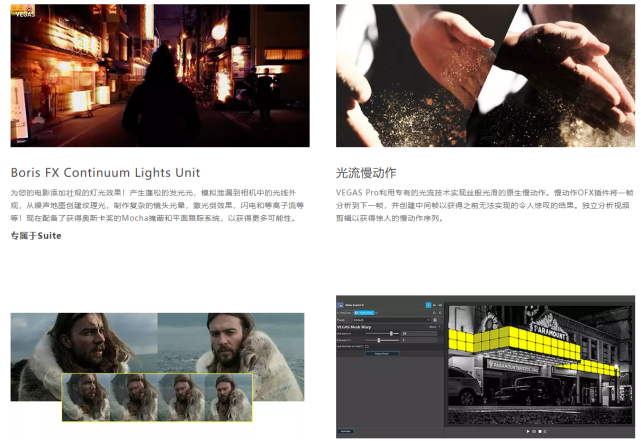
Task: Click the Reset Mesh button
Action: [382, 354]
